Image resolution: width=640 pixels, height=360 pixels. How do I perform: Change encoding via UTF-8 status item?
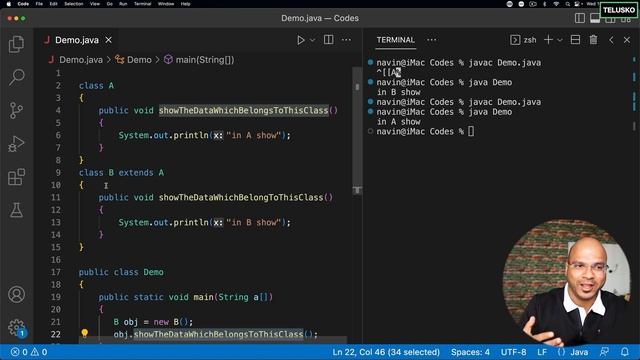point(513,352)
